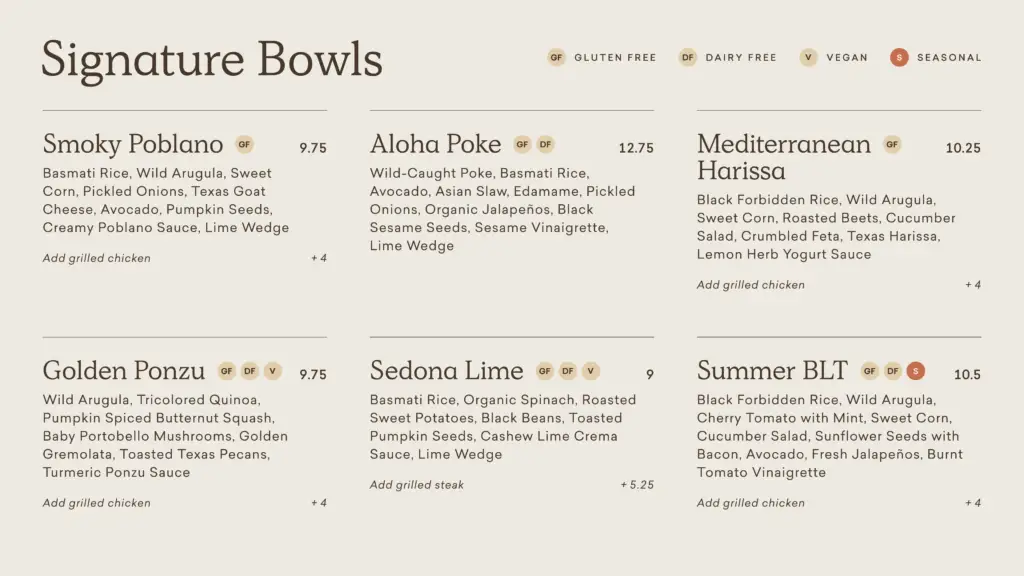Click the GF badge beside Smoky Poblano
Image resolution: width=1024 pixels, height=576 pixels.
point(244,144)
